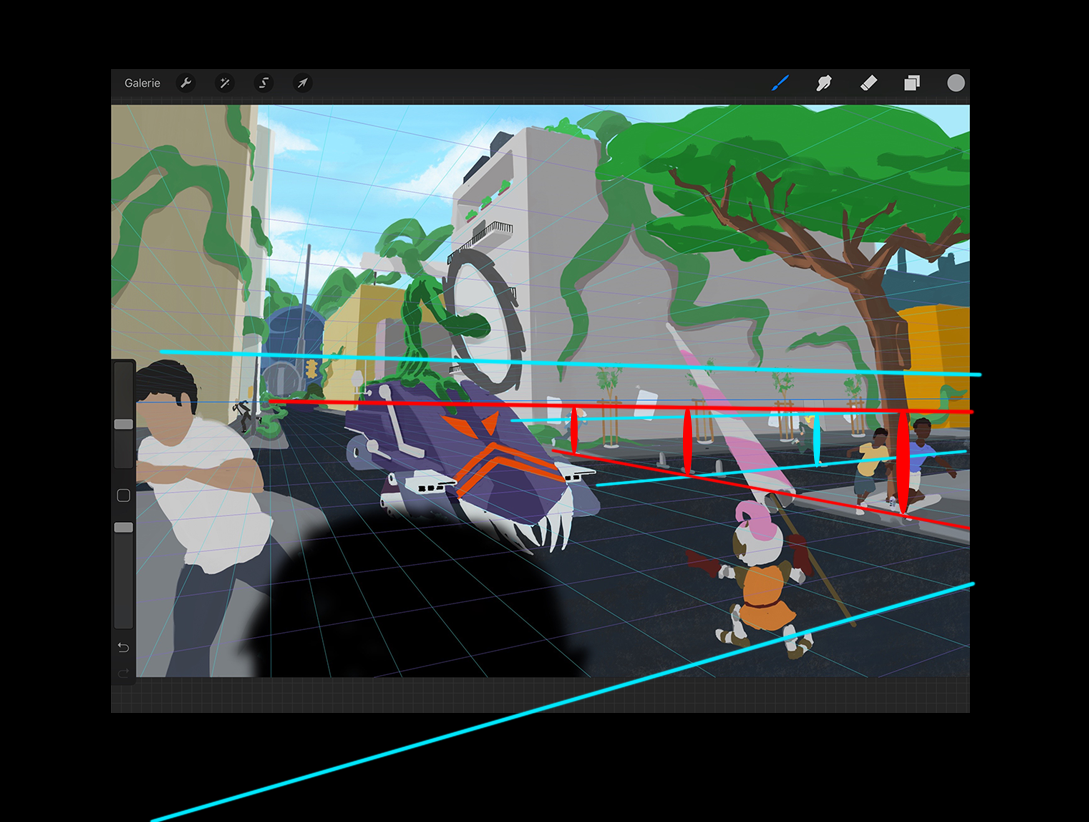Select the Smudge tool
The image size is (1089, 822).
824,83
